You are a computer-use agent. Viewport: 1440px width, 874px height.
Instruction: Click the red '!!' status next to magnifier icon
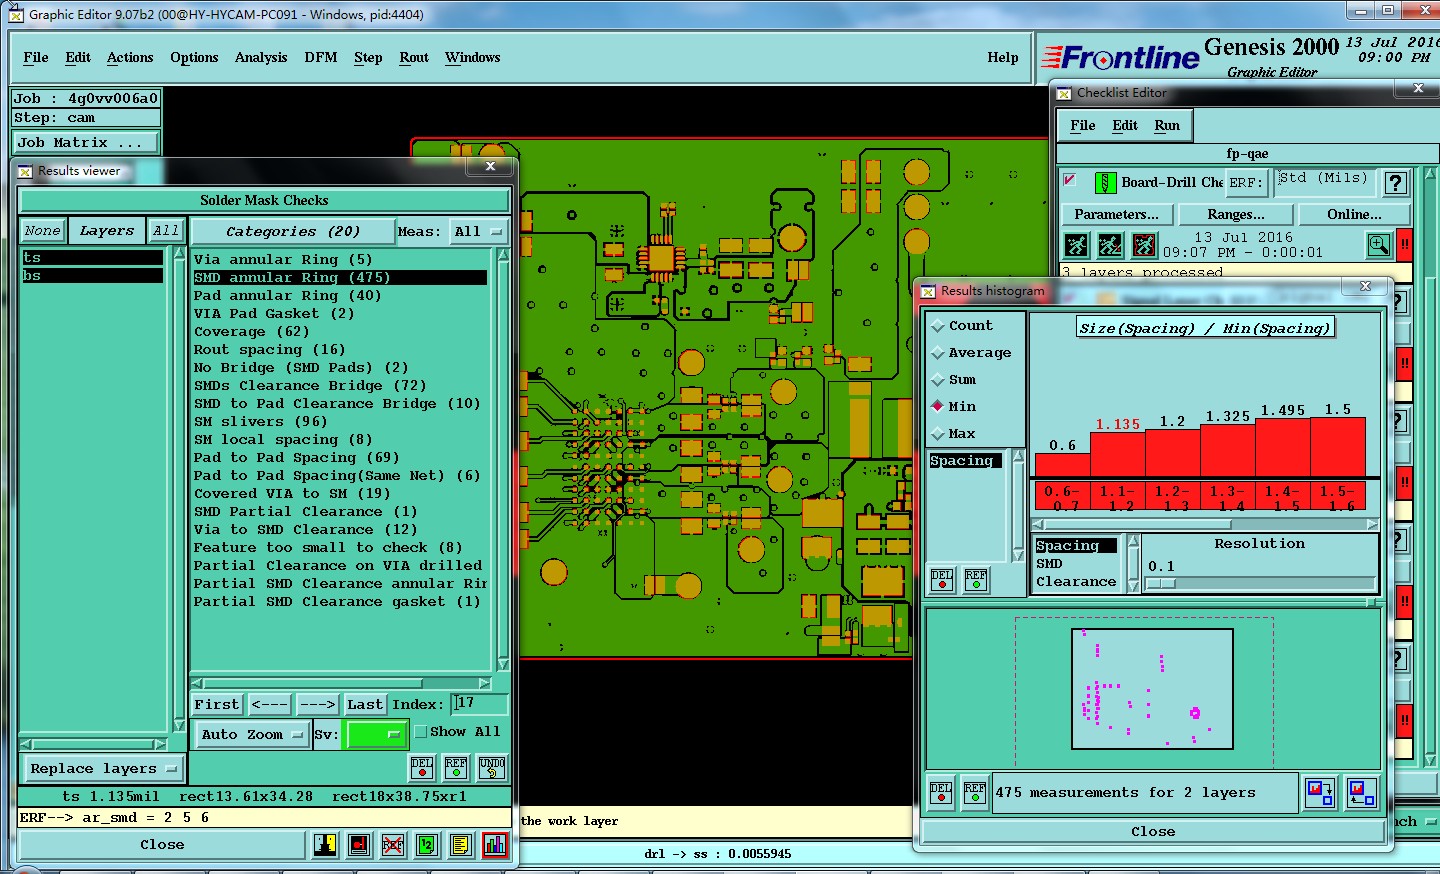[1404, 245]
